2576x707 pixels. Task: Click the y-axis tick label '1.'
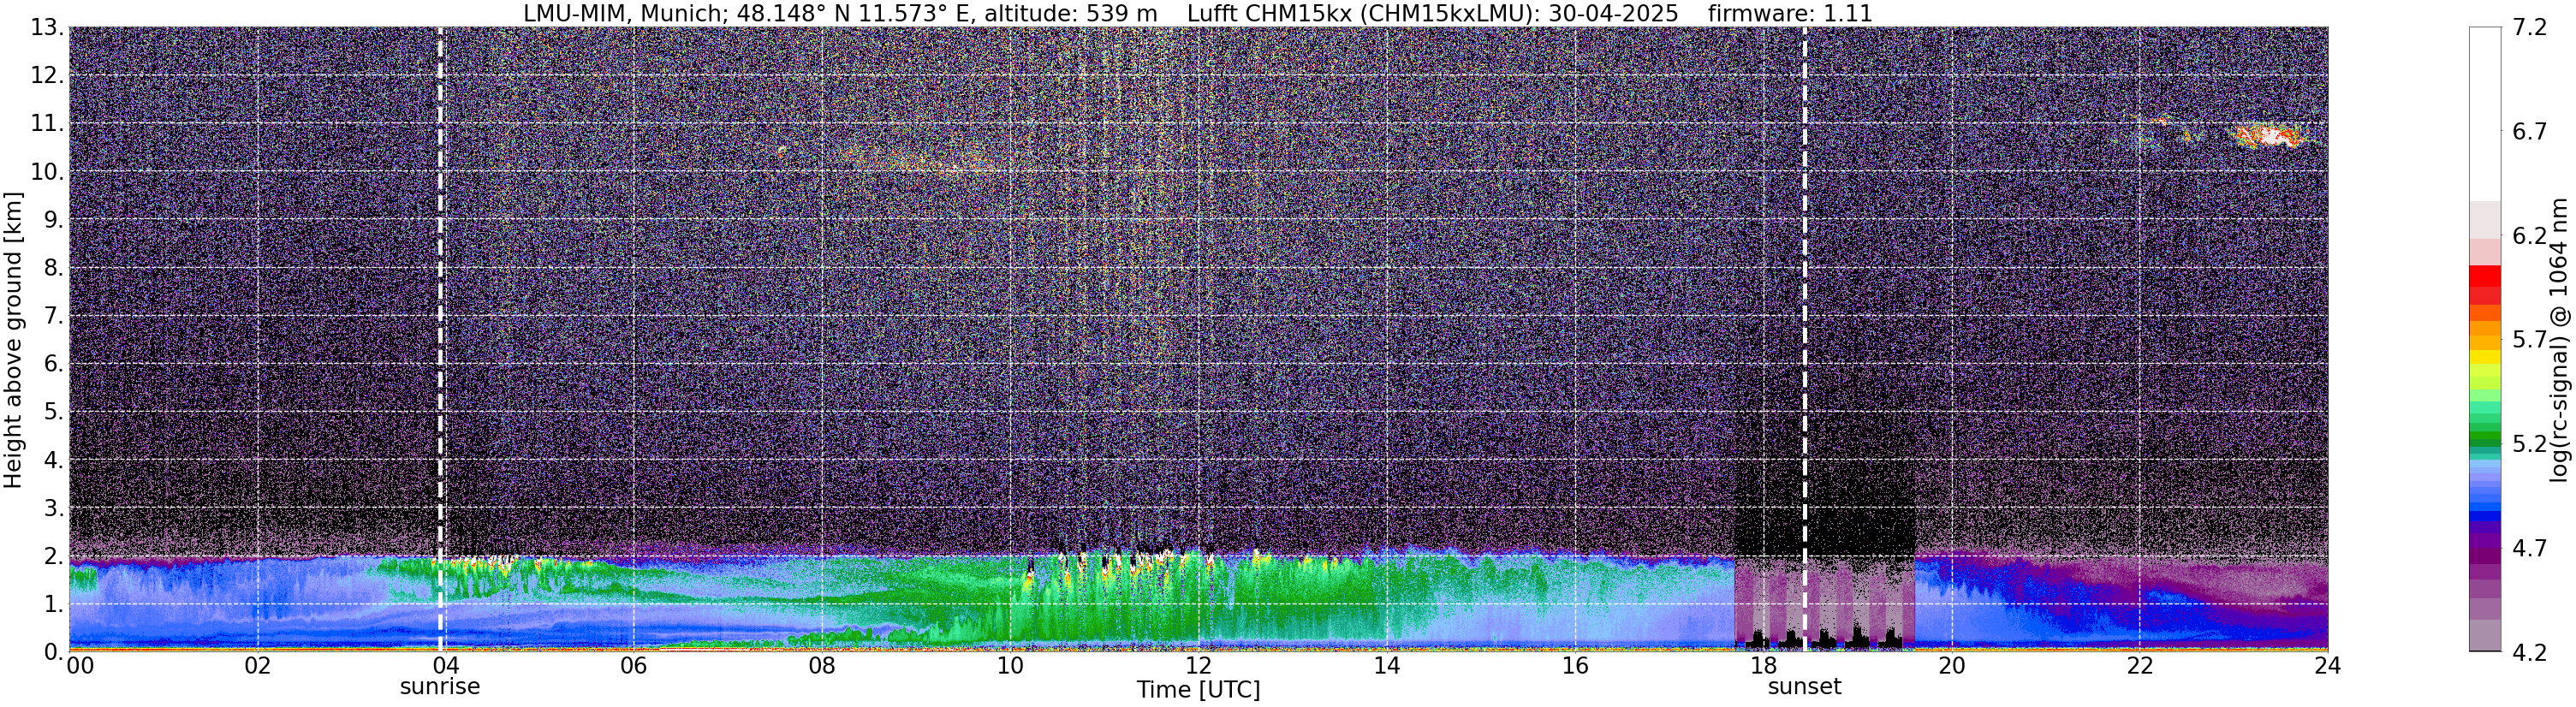(x=54, y=604)
